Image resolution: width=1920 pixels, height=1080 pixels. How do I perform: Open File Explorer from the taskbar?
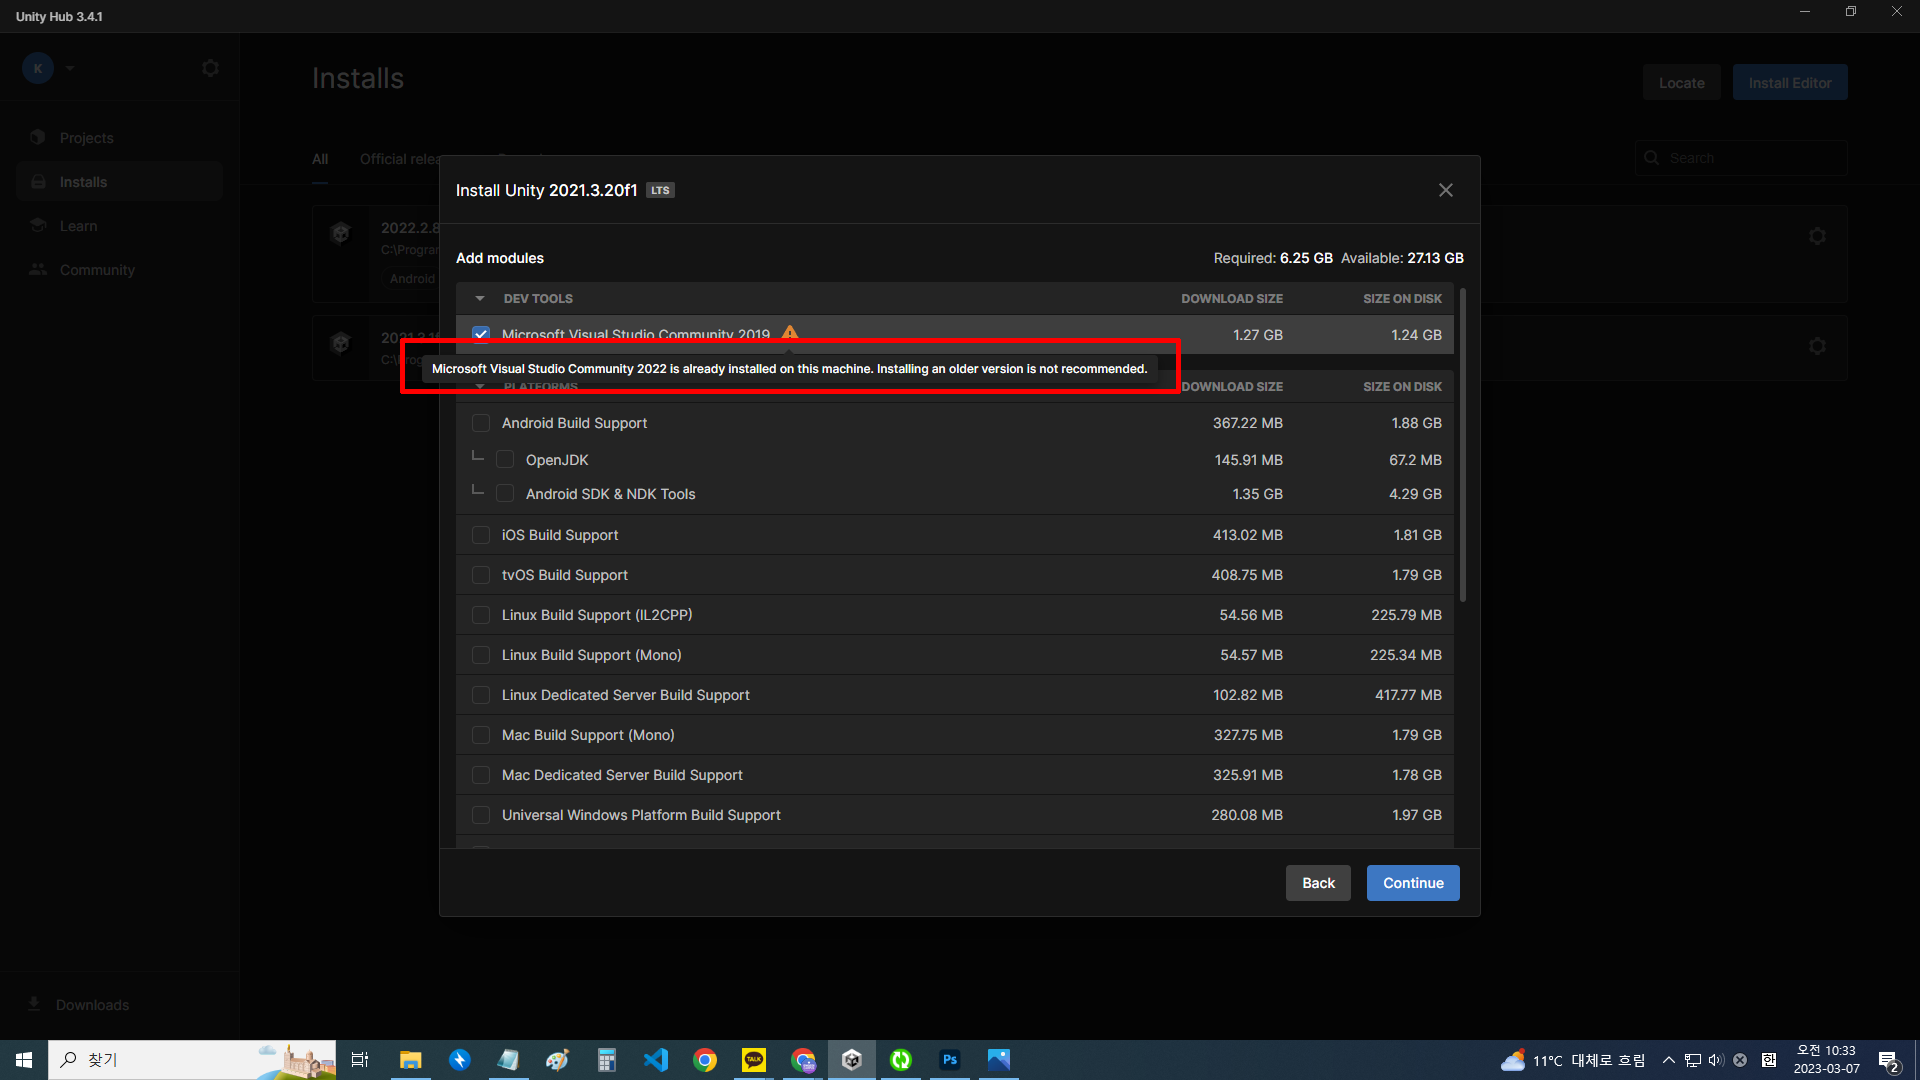[x=410, y=1060]
